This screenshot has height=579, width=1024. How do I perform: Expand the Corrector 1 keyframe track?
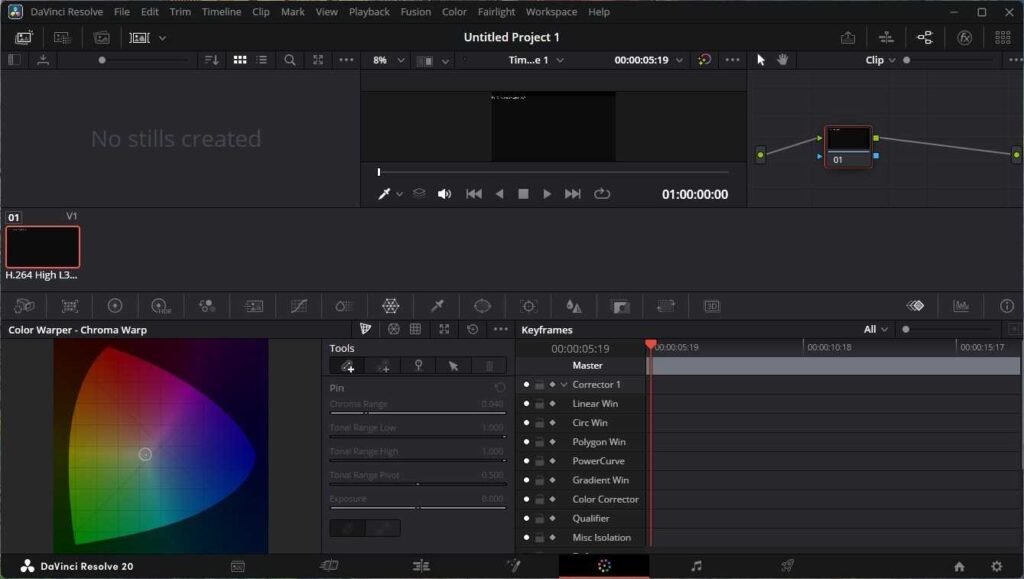pyautogui.click(x=563, y=384)
